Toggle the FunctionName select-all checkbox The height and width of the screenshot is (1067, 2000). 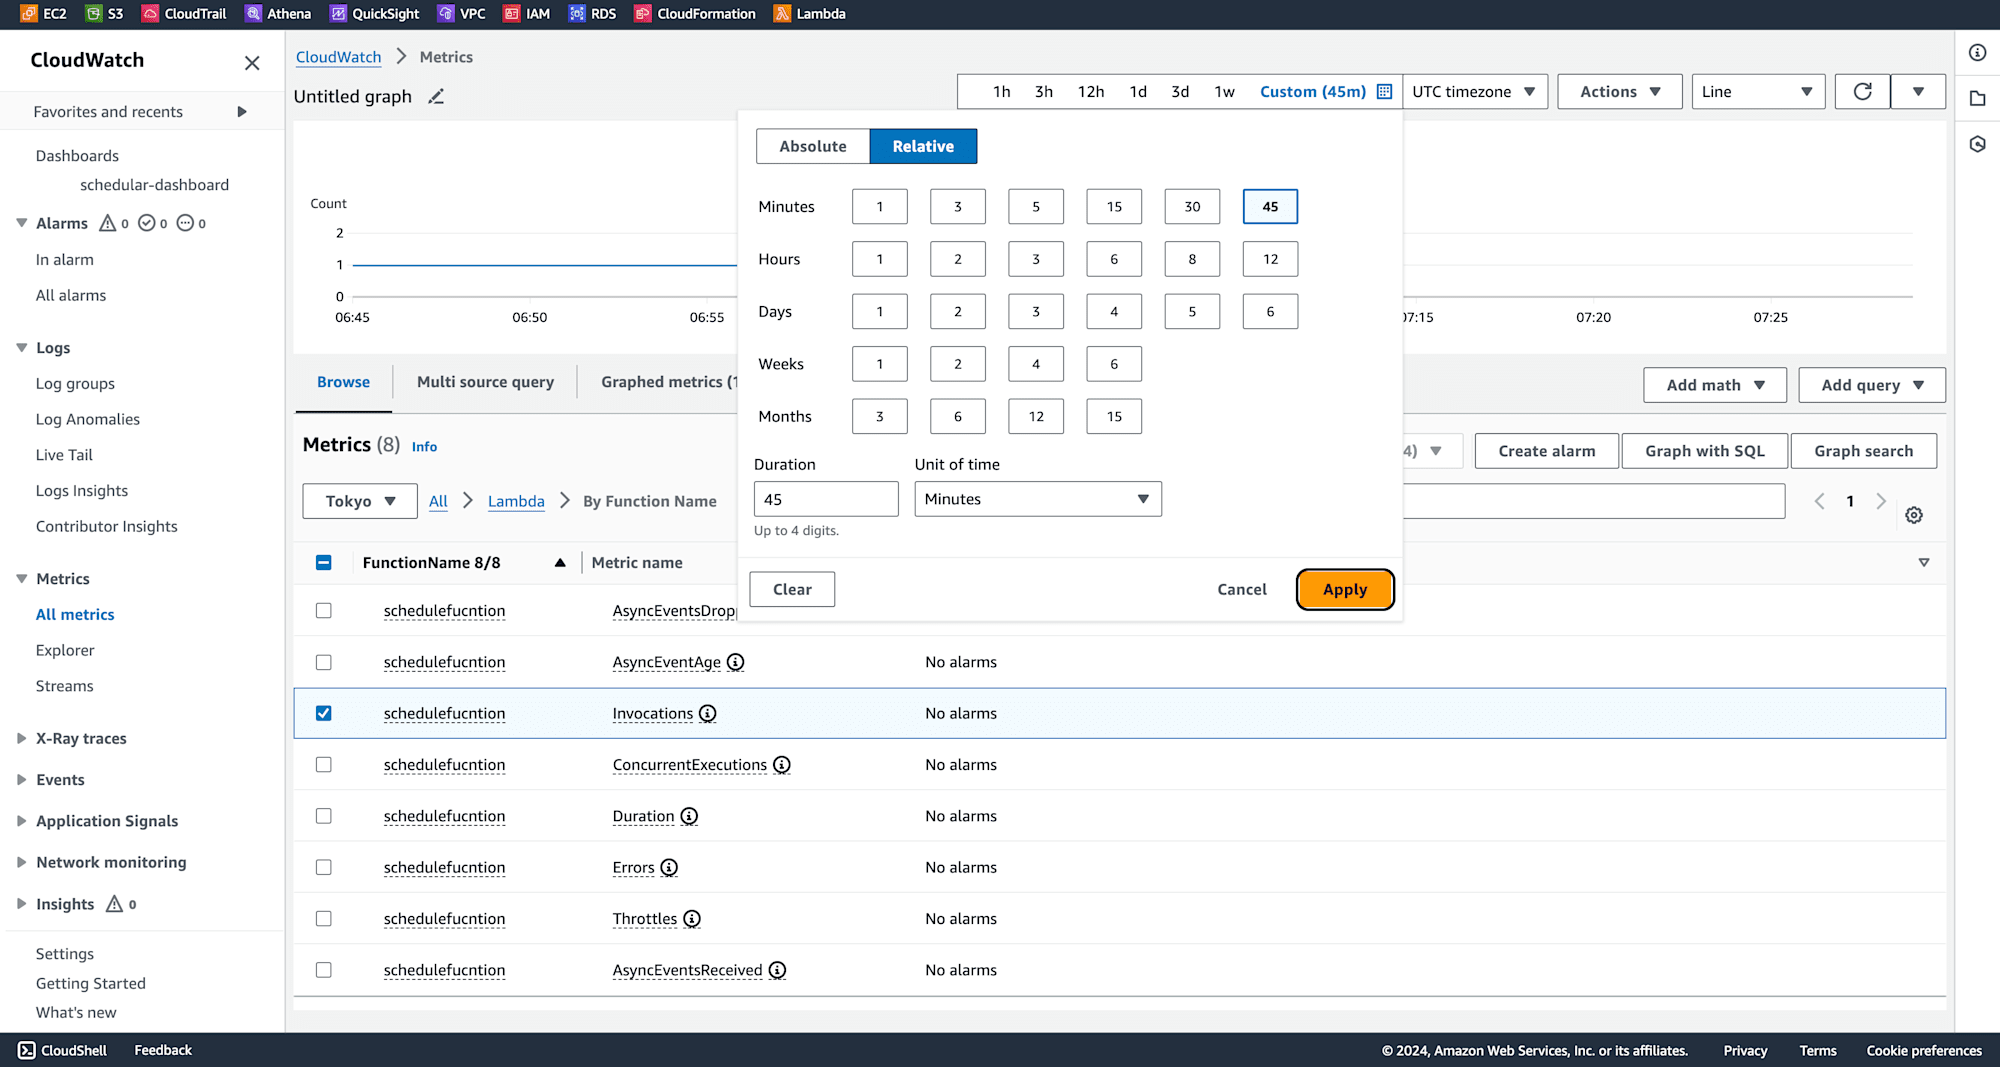[323, 562]
